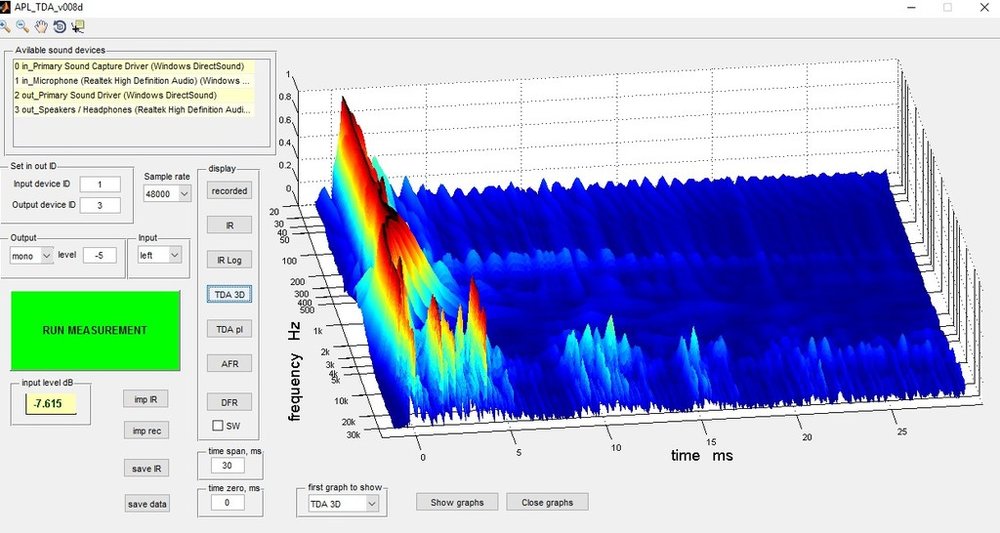Viewport: 1000px width, 533px height.
Task: Show the AFR display
Action: (x=230, y=363)
